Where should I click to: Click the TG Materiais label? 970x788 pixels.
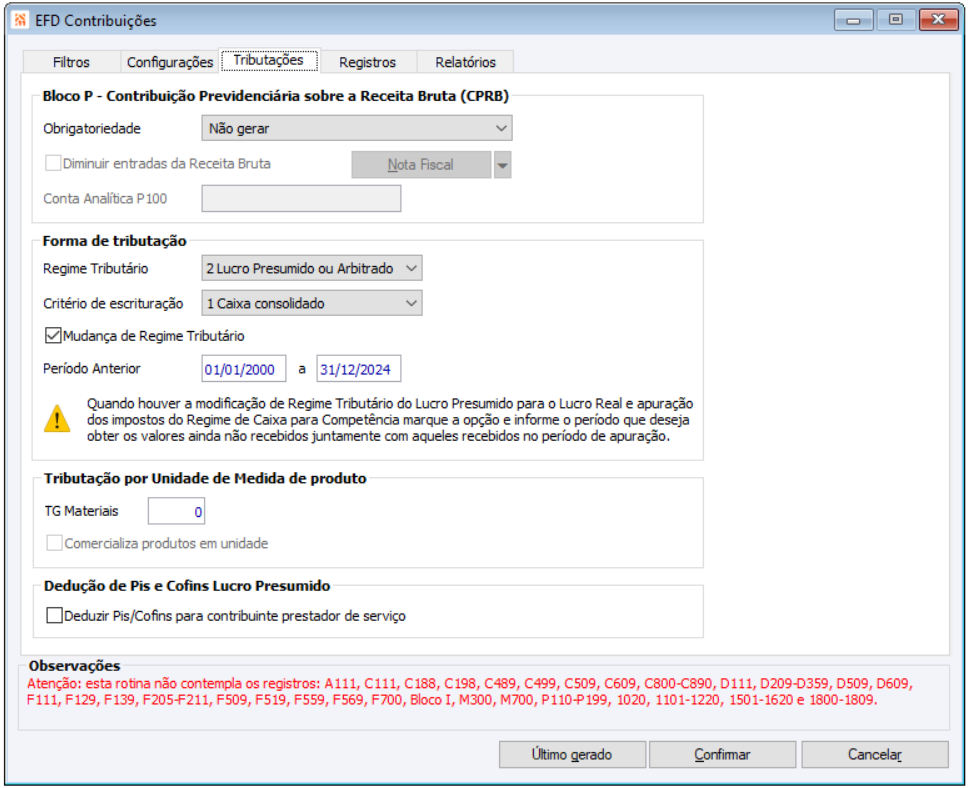[81, 511]
